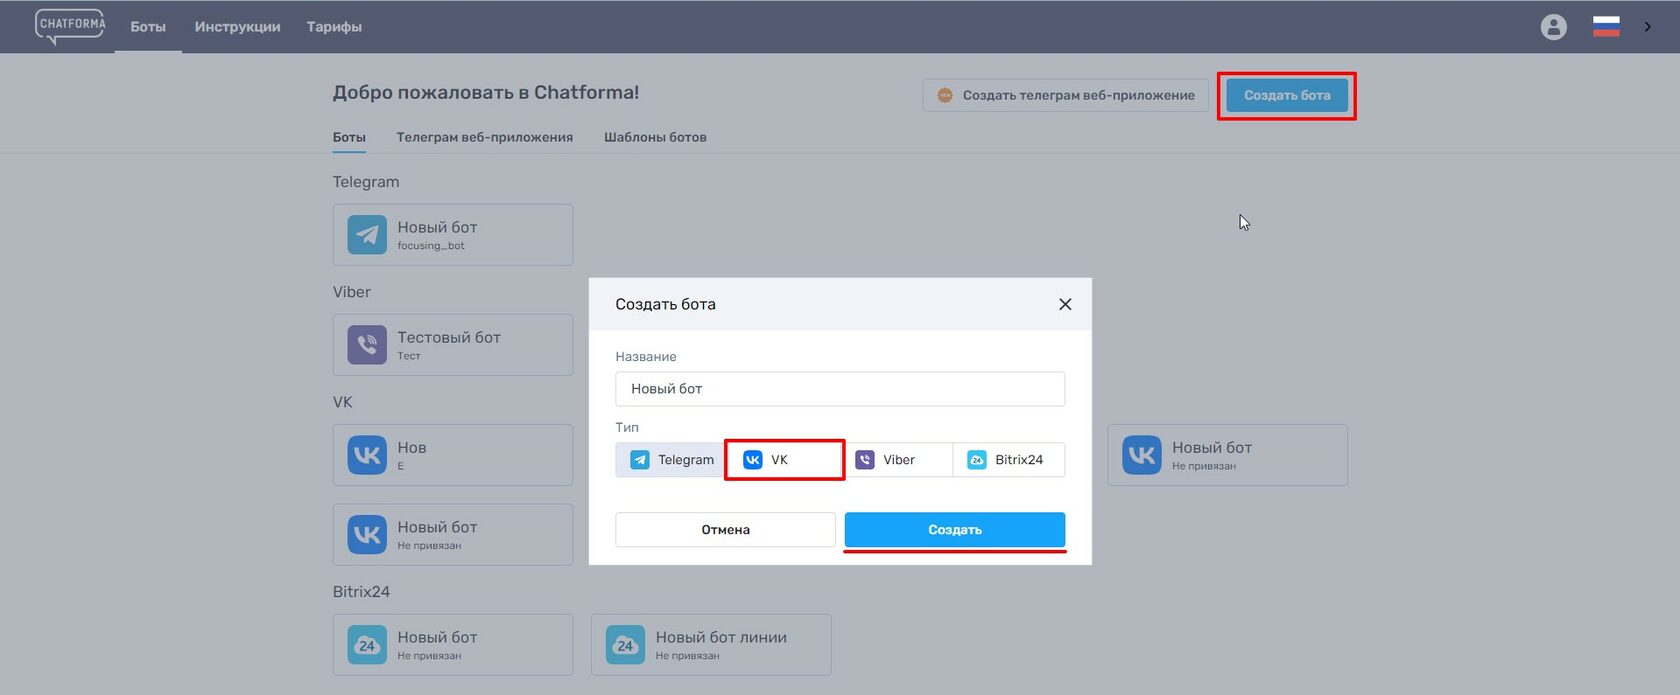Click the Добро пожаловать в Chatforma! heading
Screen dimensions: 1680x695
486,92
